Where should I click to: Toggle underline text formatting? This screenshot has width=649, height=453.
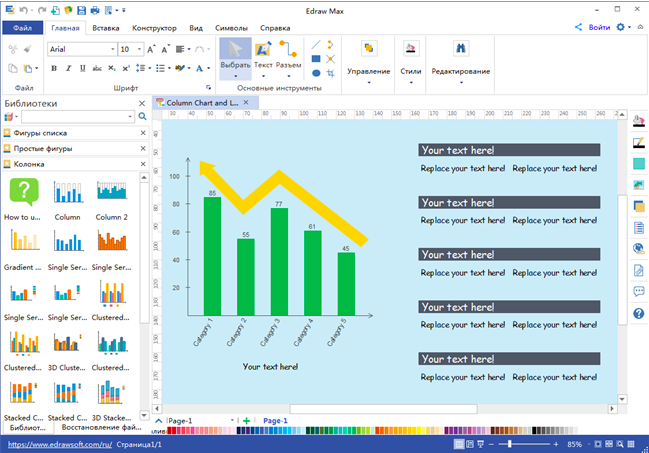[84, 68]
